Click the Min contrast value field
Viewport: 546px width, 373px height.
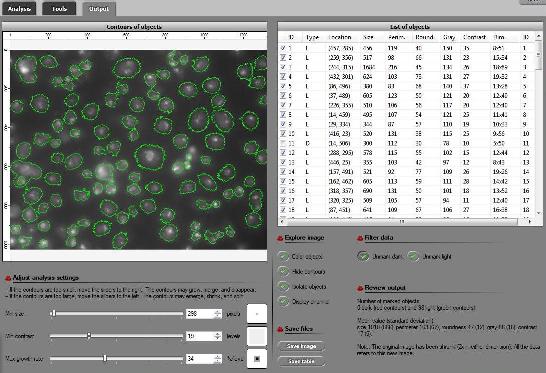coord(200,336)
